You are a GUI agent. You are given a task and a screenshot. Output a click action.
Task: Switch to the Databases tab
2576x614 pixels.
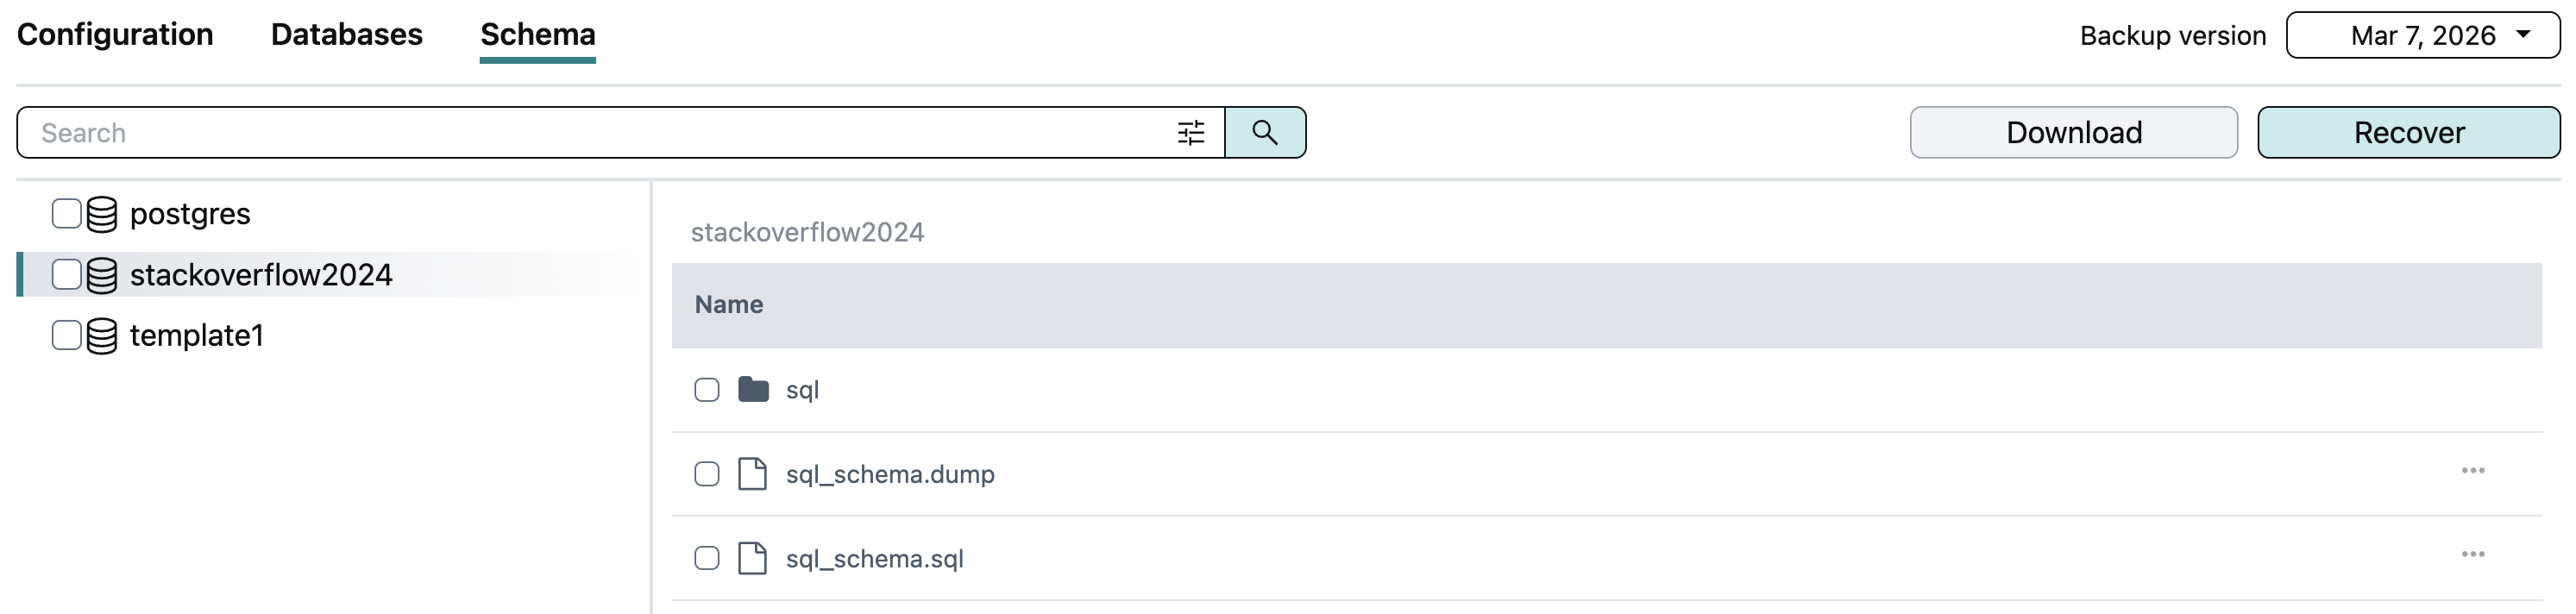[346, 35]
